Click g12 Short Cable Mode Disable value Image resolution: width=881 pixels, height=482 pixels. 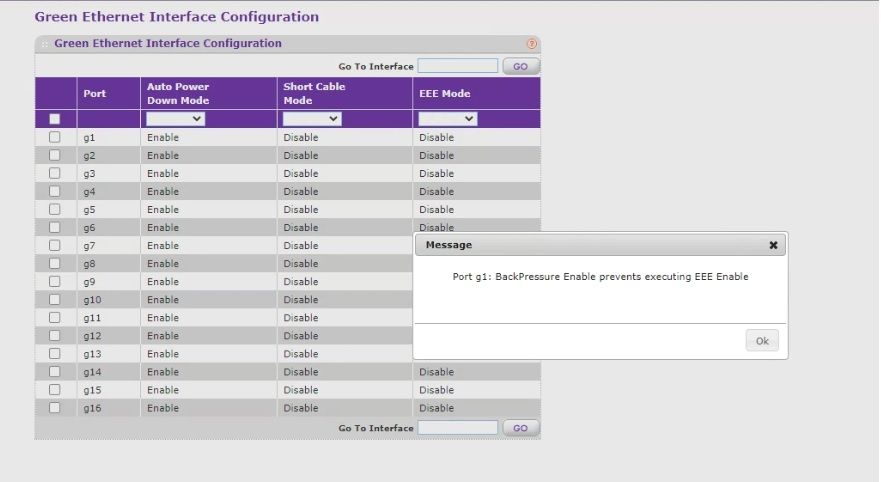(x=301, y=335)
